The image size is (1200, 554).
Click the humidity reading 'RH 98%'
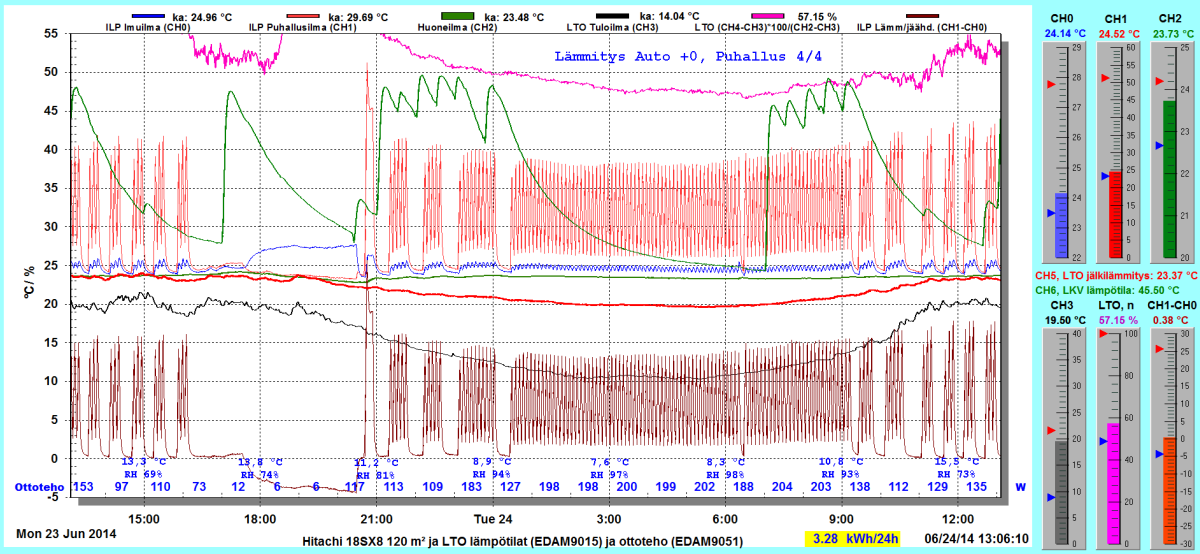tap(726, 474)
